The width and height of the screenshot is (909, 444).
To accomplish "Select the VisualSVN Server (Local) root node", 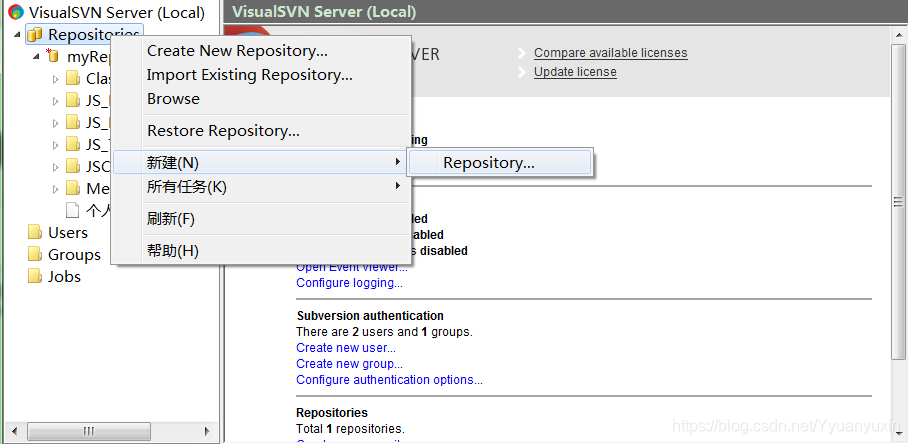I will pos(117,12).
